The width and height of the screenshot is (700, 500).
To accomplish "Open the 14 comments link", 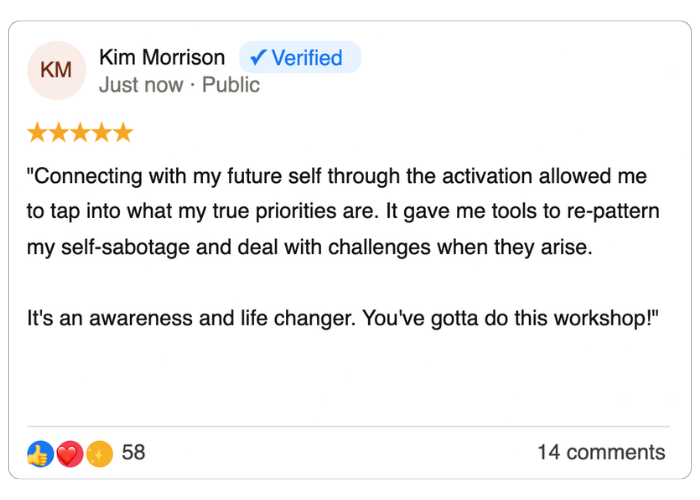I will tap(600, 452).
